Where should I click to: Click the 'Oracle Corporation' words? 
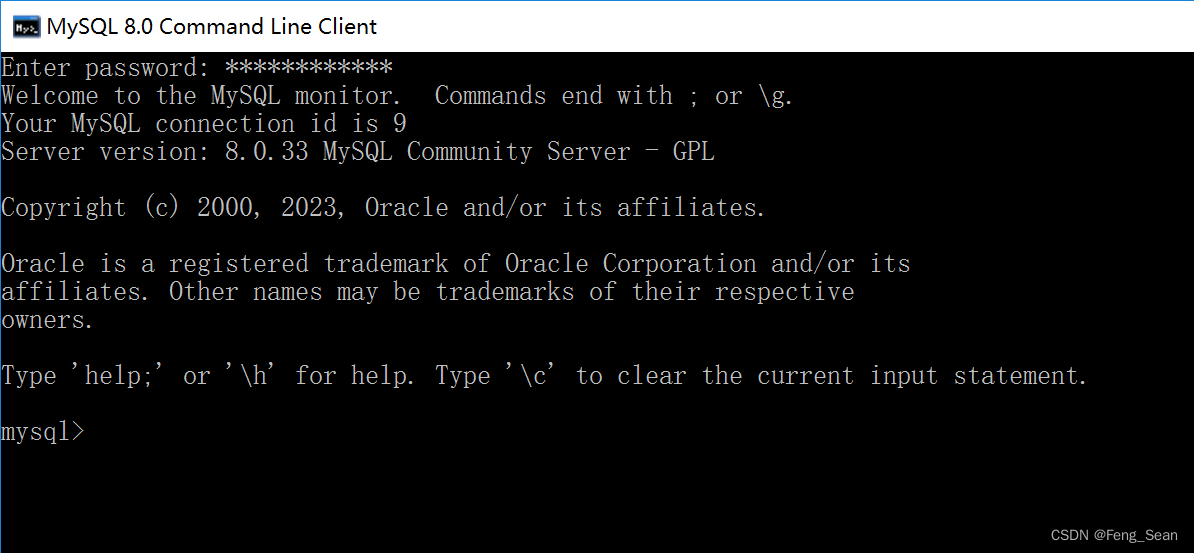pos(631,264)
